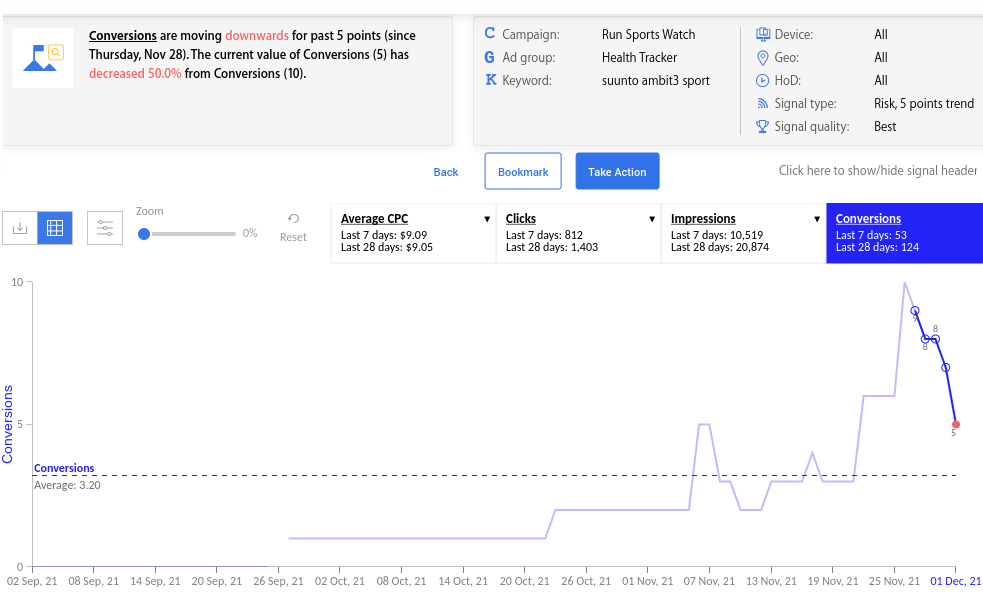This screenshot has height=601, width=983.
Task: Click the Zoom slider handle
Action: point(144,233)
